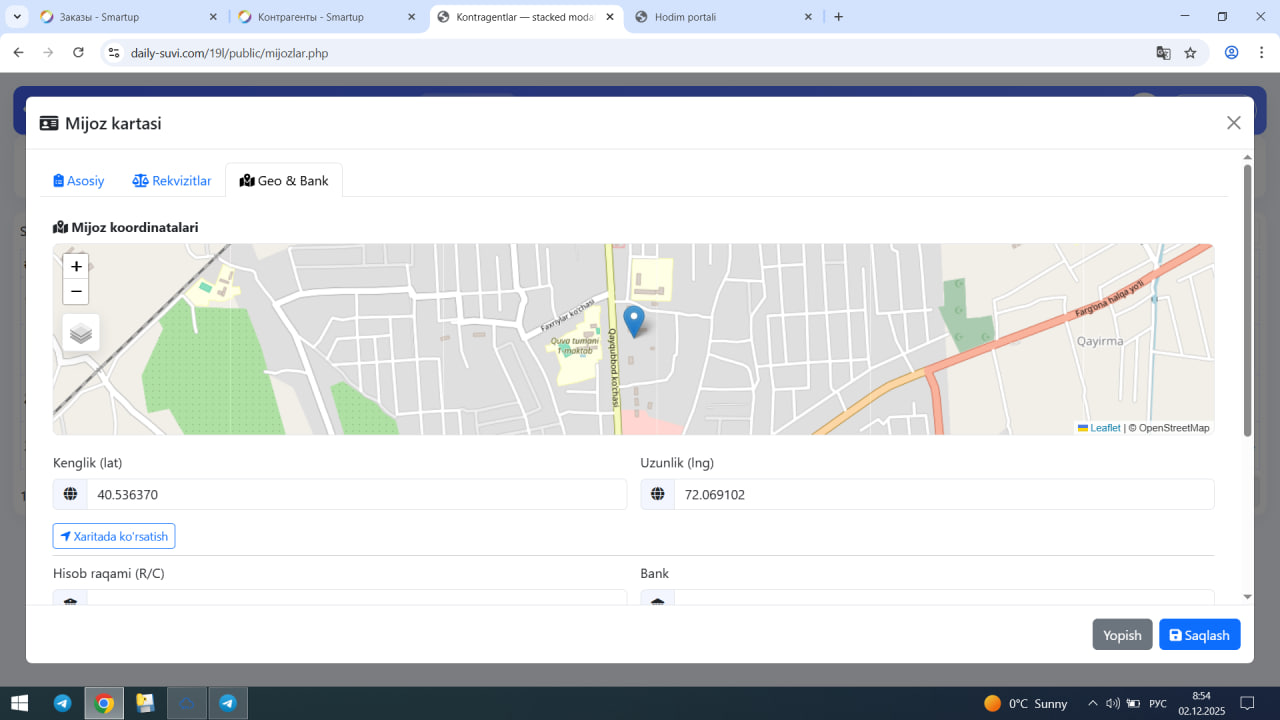Open the map layers control
1280x720 pixels.
[81, 333]
